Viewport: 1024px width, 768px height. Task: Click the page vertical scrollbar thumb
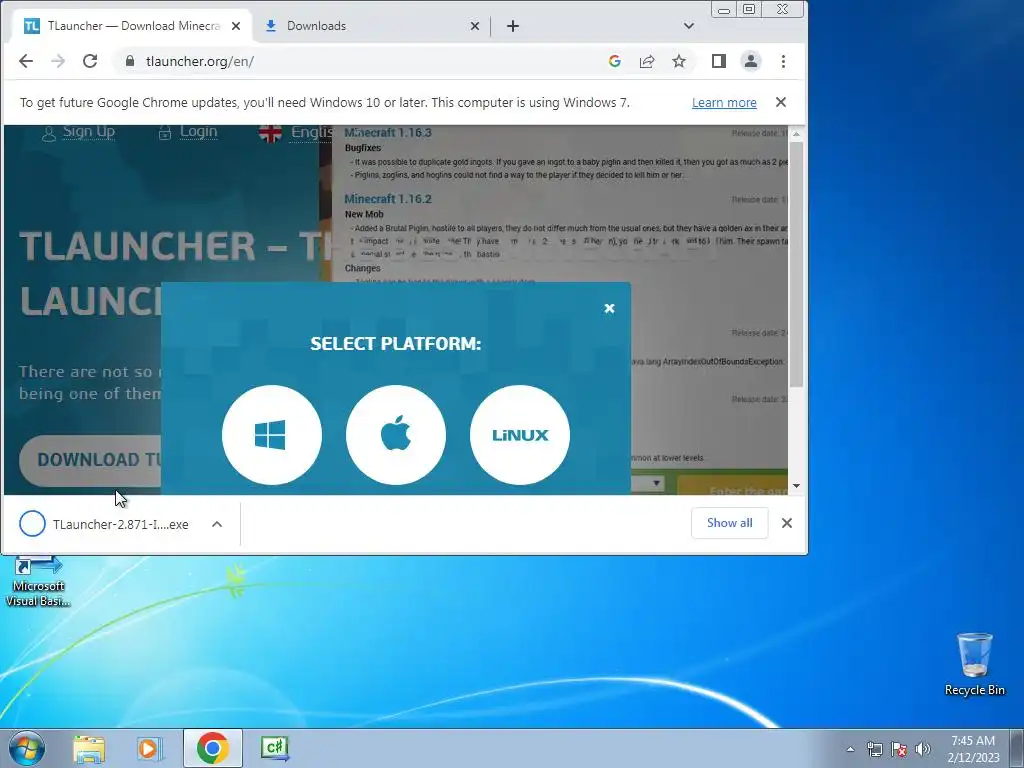click(x=796, y=264)
